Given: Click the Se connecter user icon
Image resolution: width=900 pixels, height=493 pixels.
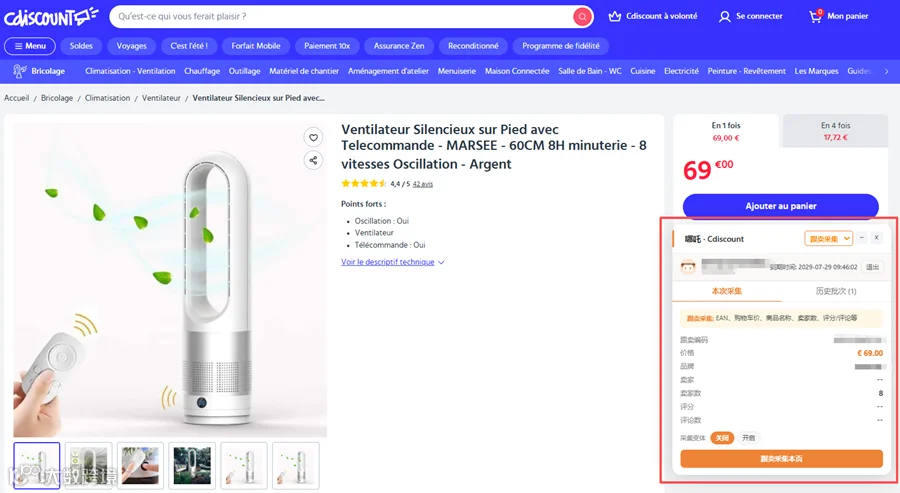Looking at the screenshot, I should pos(725,17).
